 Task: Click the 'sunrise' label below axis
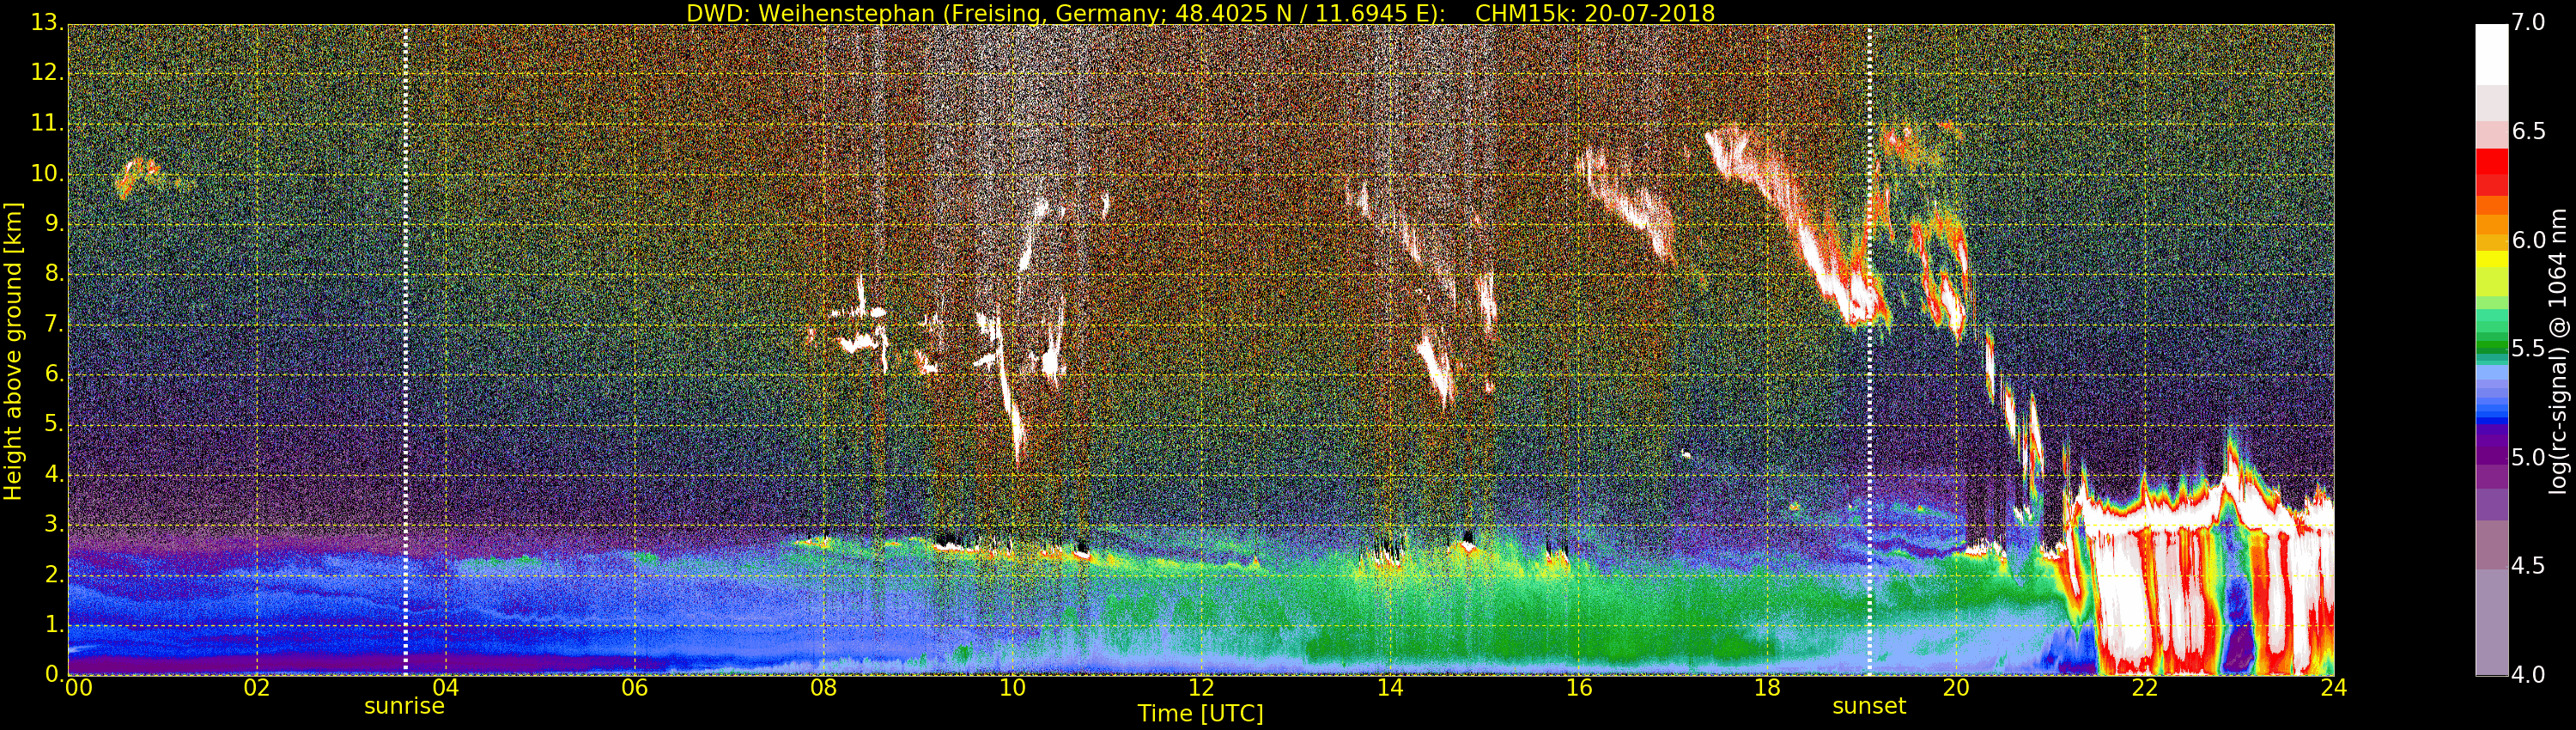pos(404,706)
